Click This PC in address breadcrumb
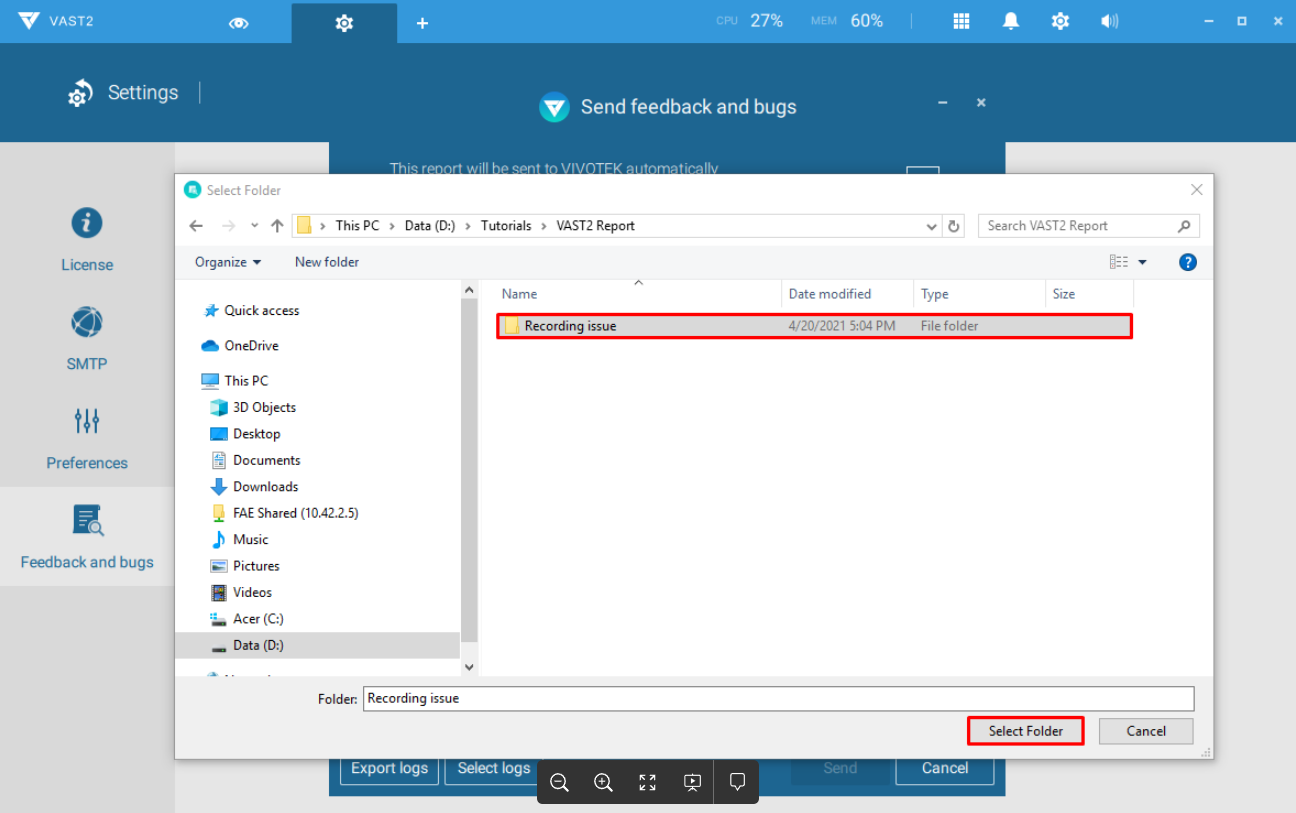Viewport: 1296px width, 813px height. point(357,226)
